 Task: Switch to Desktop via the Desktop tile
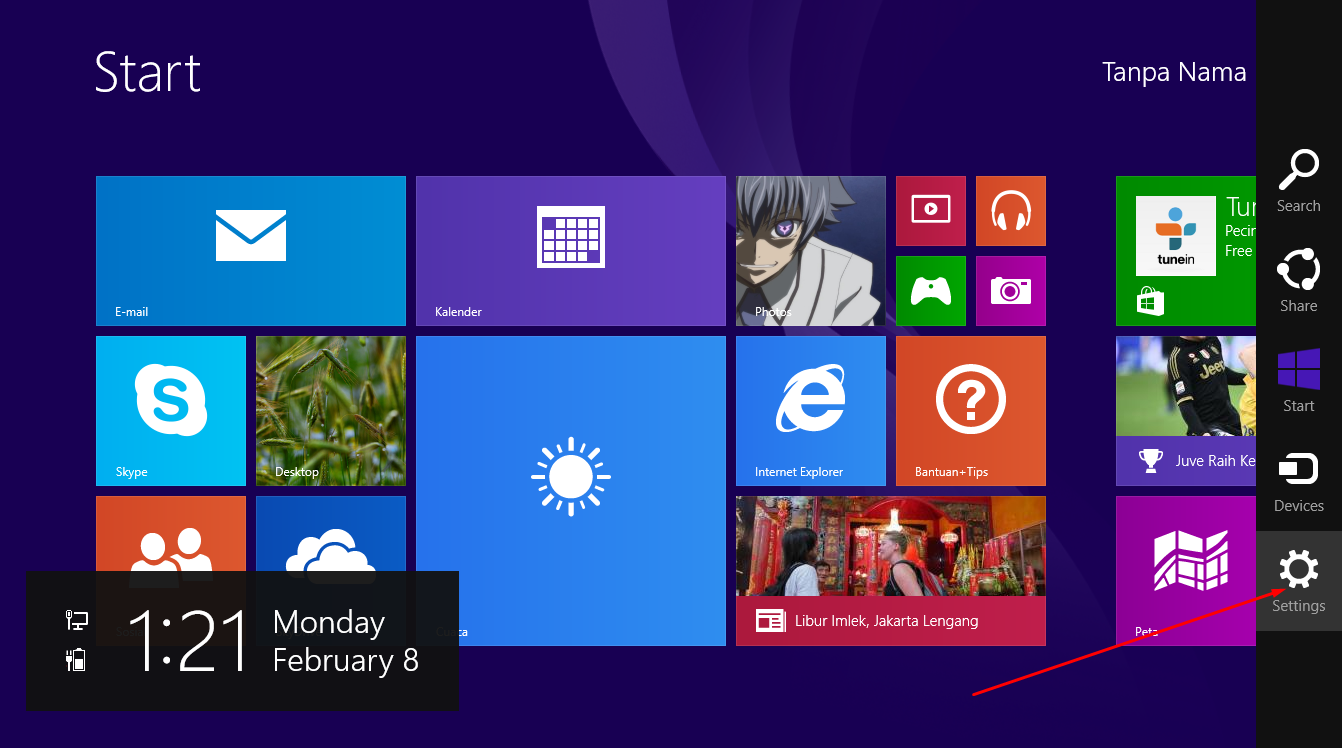pyautogui.click(x=330, y=410)
